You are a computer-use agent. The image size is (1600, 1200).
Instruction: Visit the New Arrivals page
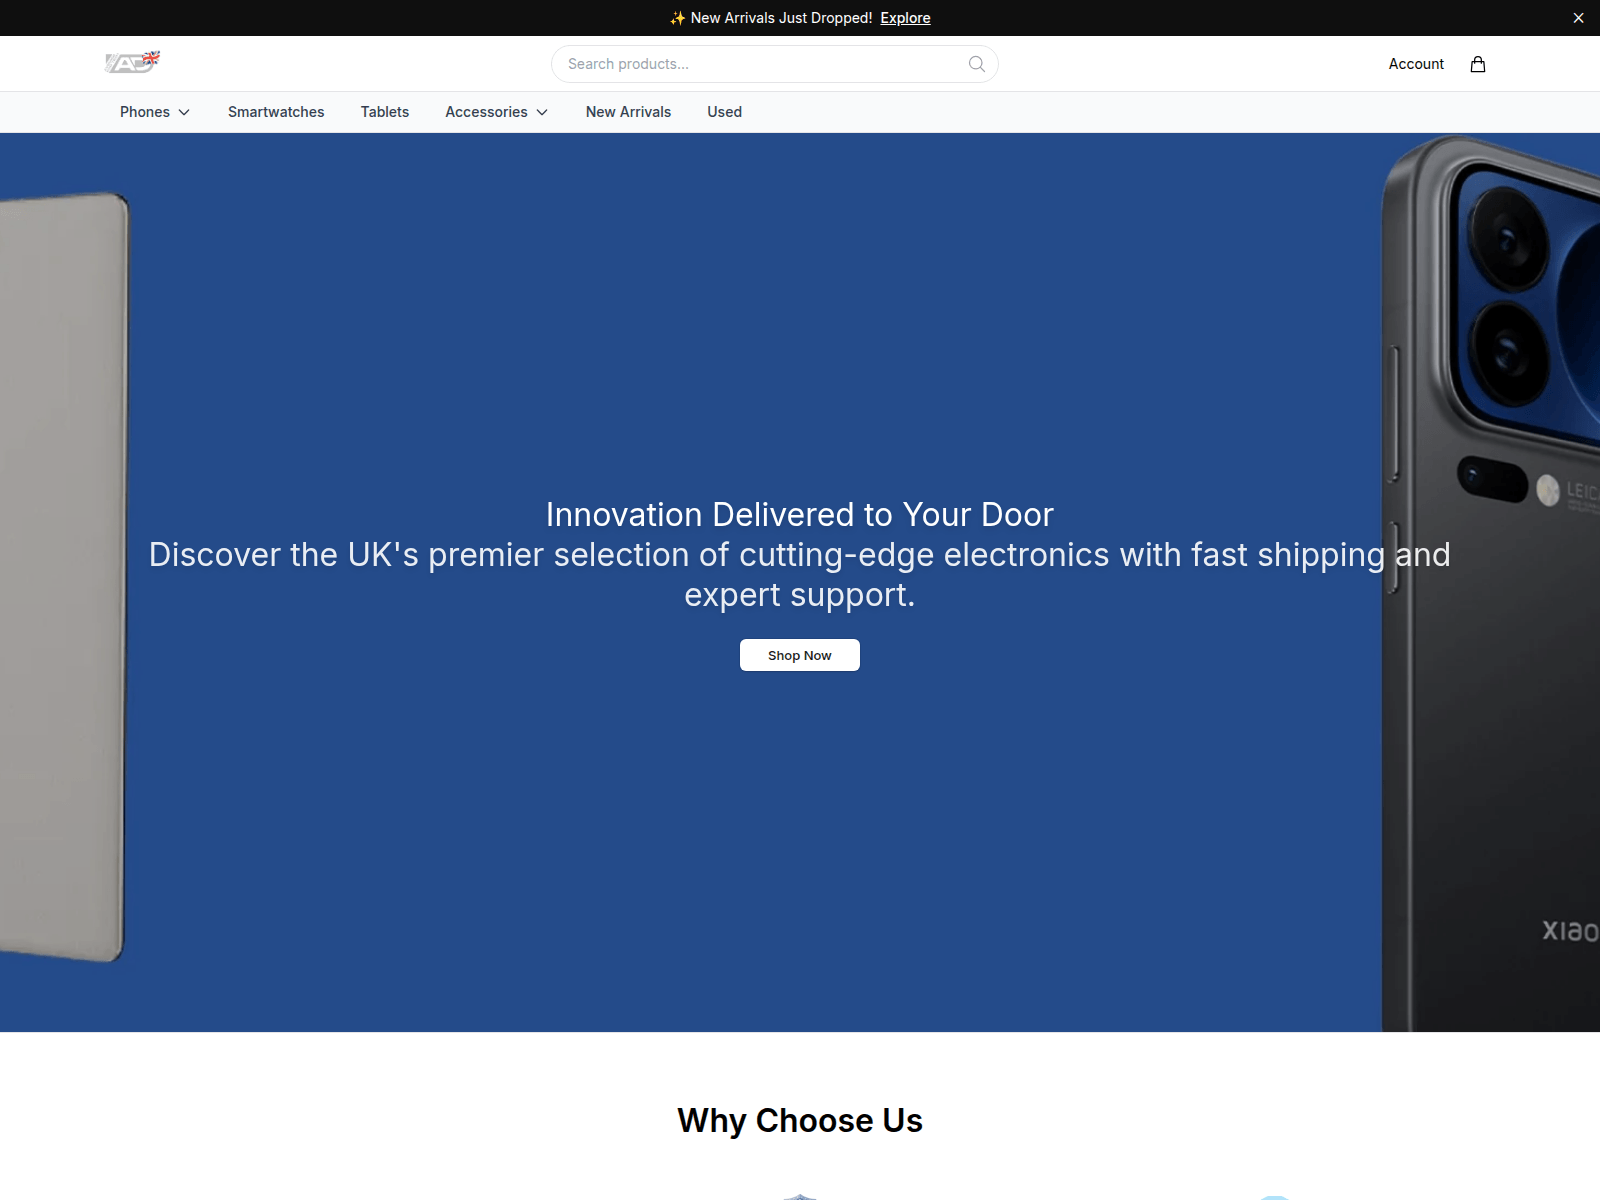628,112
